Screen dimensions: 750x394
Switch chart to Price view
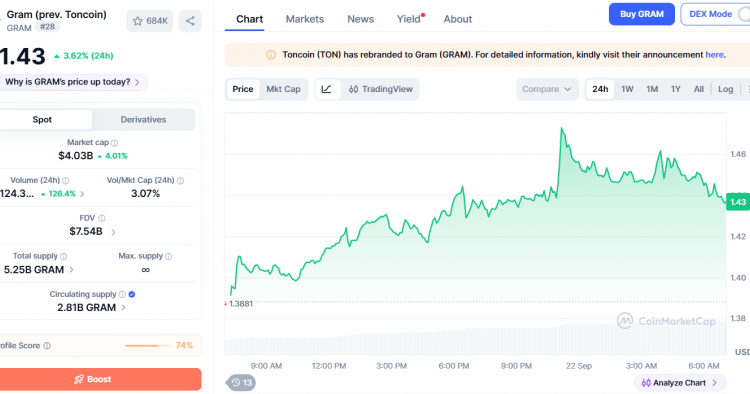(243, 89)
